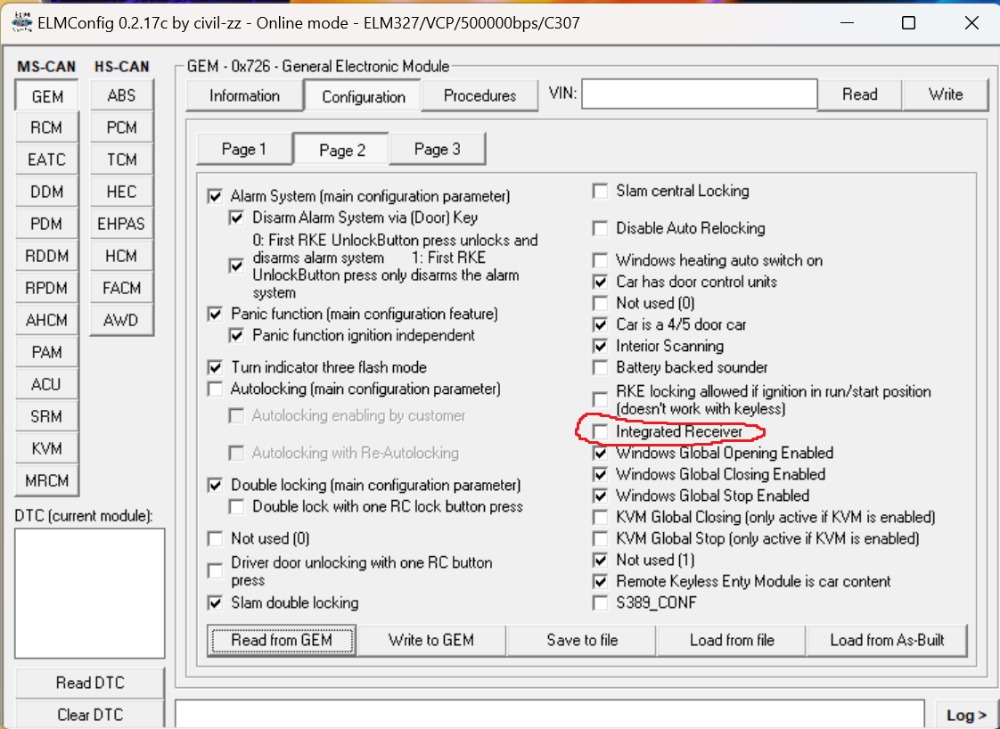
Task: Enable Slam central Locking option
Action: click(600, 191)
